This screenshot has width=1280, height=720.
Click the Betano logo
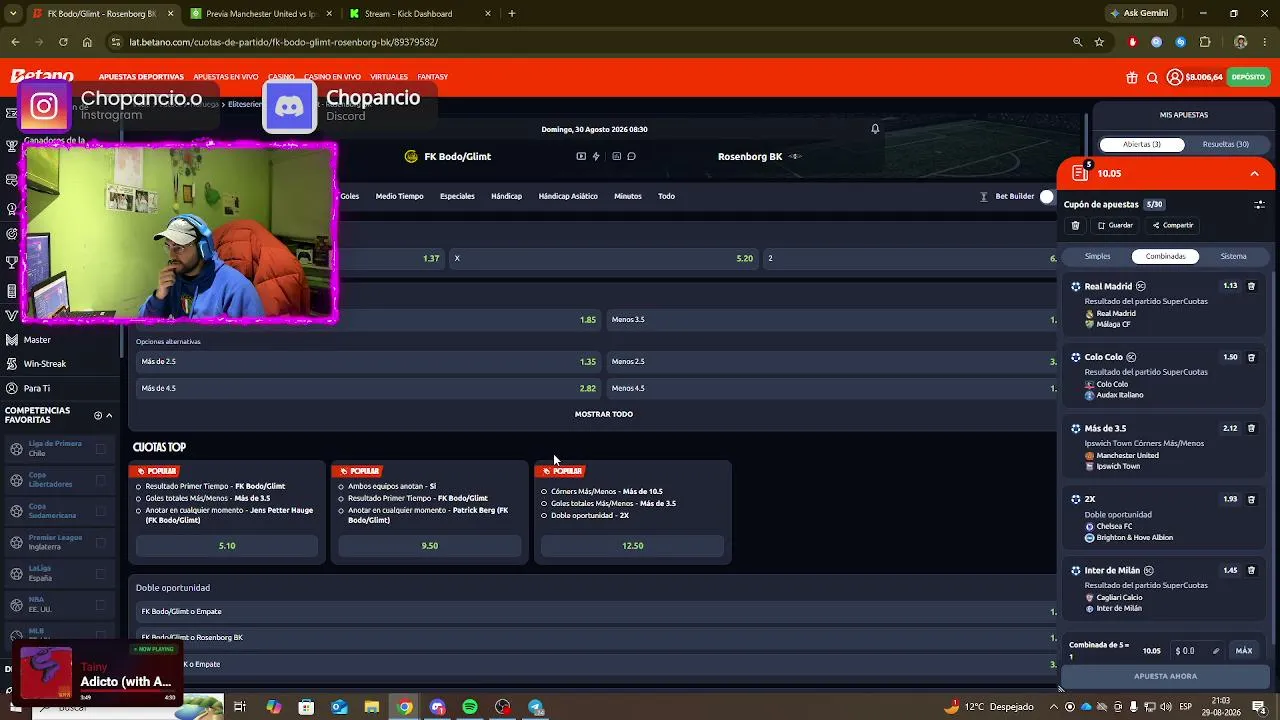coord(42,76)
